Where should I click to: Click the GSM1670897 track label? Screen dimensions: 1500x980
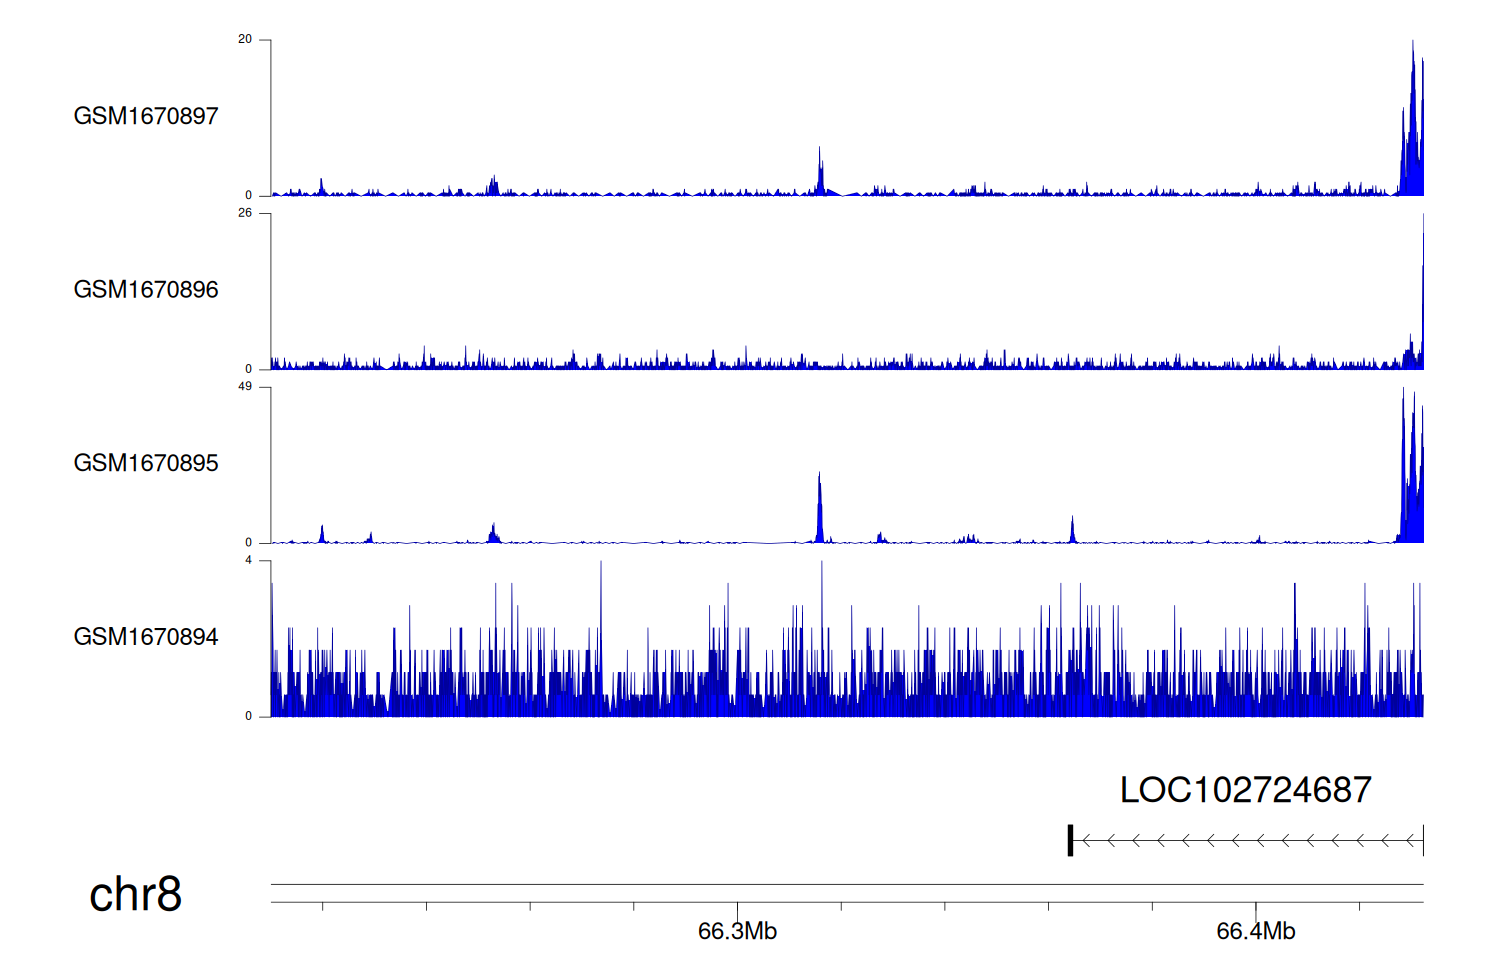[x=146, y=116]
